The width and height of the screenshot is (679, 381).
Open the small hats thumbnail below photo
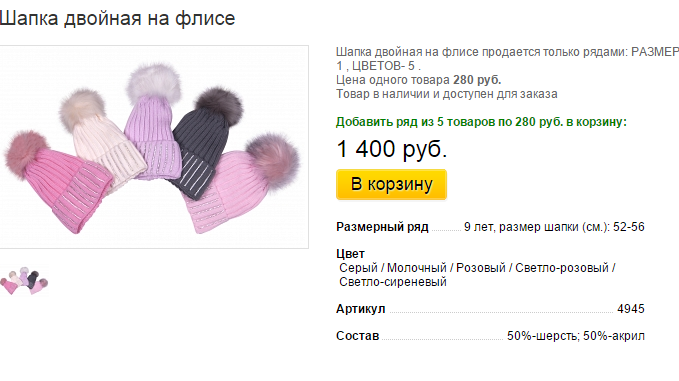pyautogui.click(x=24, y=281)
